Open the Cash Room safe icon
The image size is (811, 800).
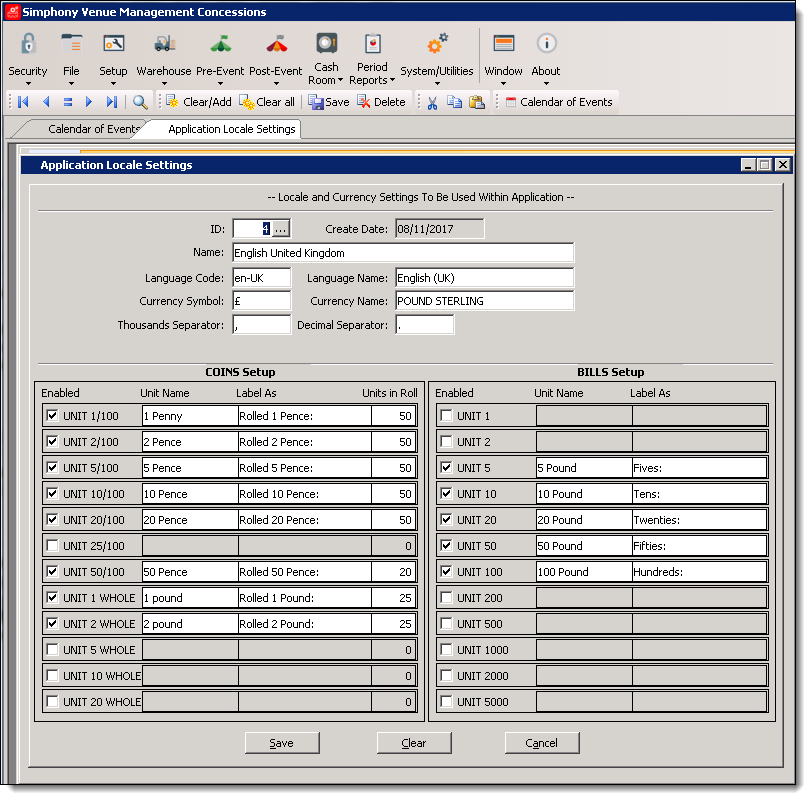point(326,43)
